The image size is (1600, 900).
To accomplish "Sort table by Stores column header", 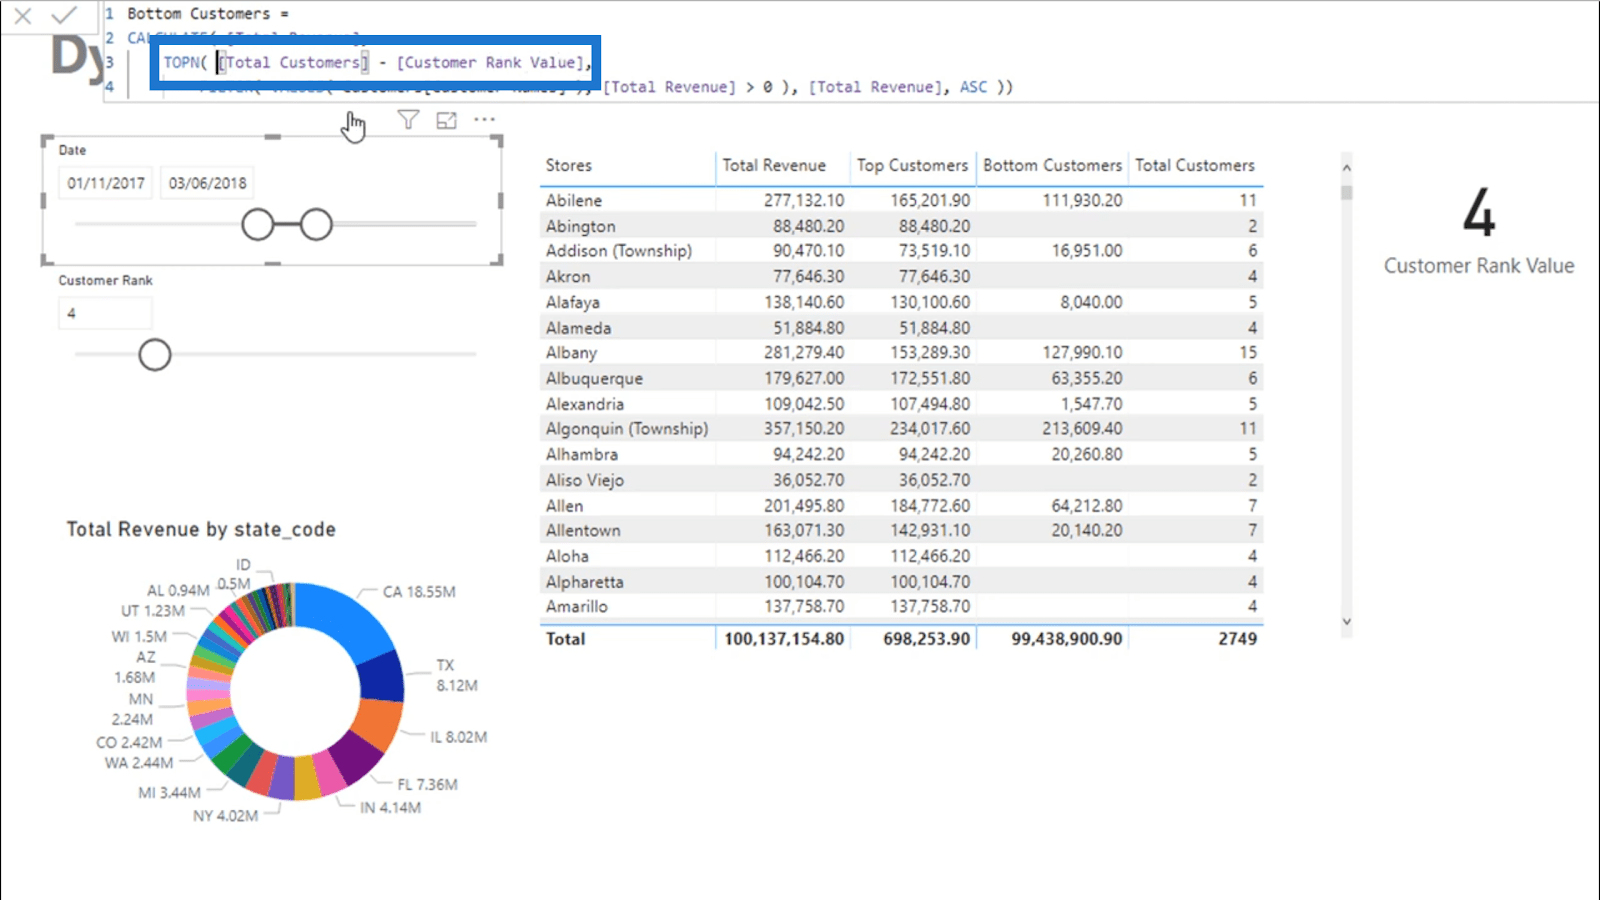I will click(x=569, y=166).
